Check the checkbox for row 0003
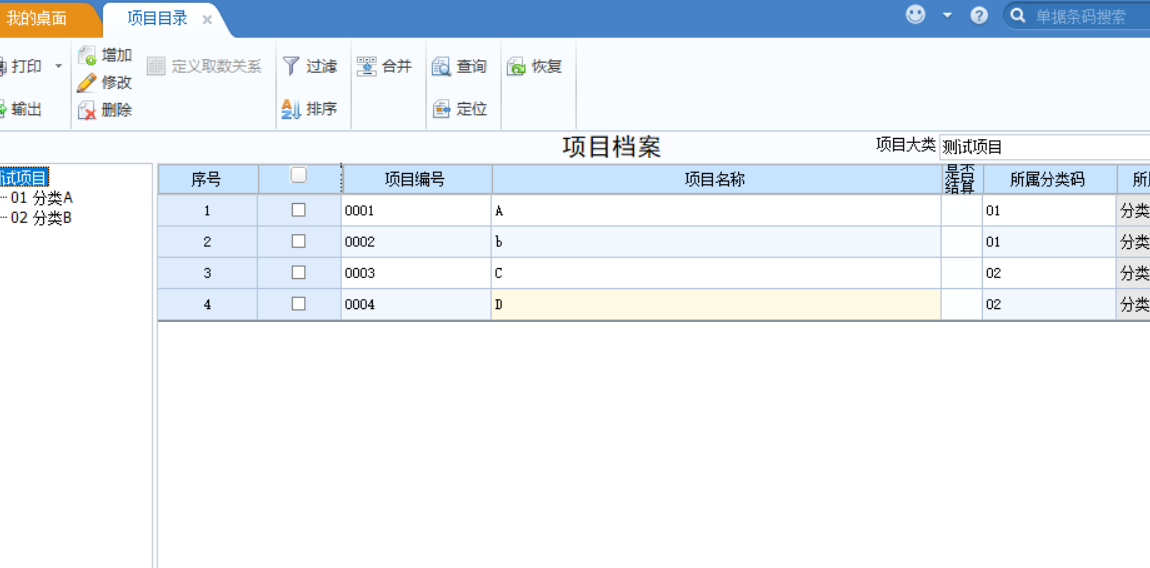 pos(299,272)
